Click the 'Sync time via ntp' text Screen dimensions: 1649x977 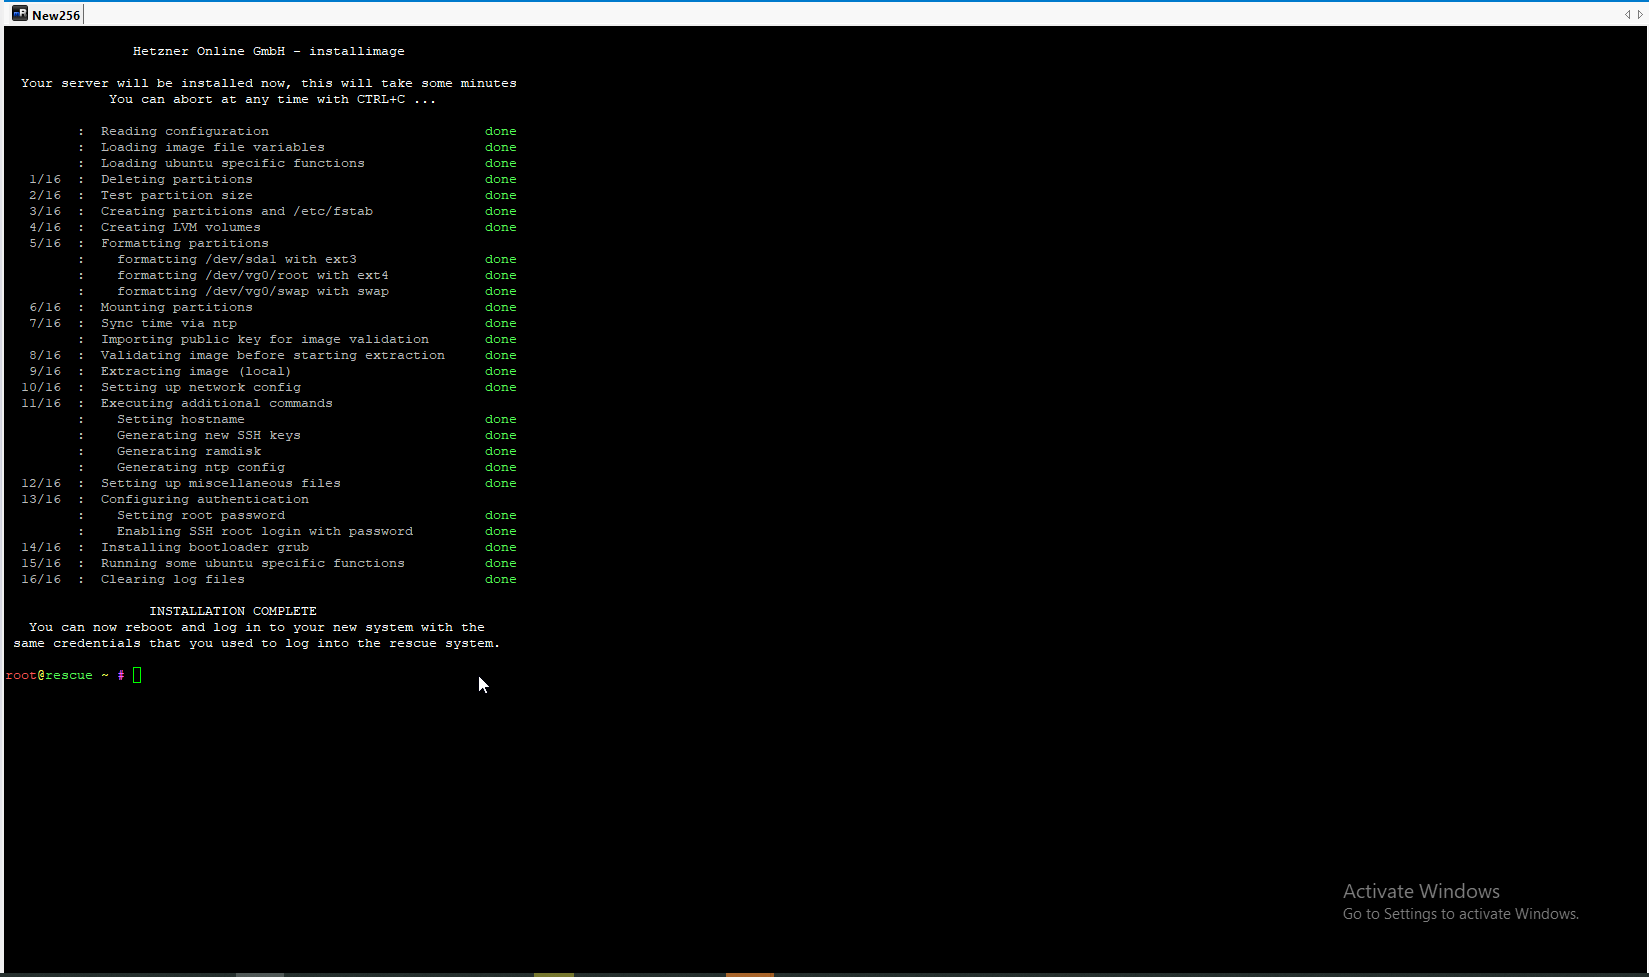(x=169, y=323)
